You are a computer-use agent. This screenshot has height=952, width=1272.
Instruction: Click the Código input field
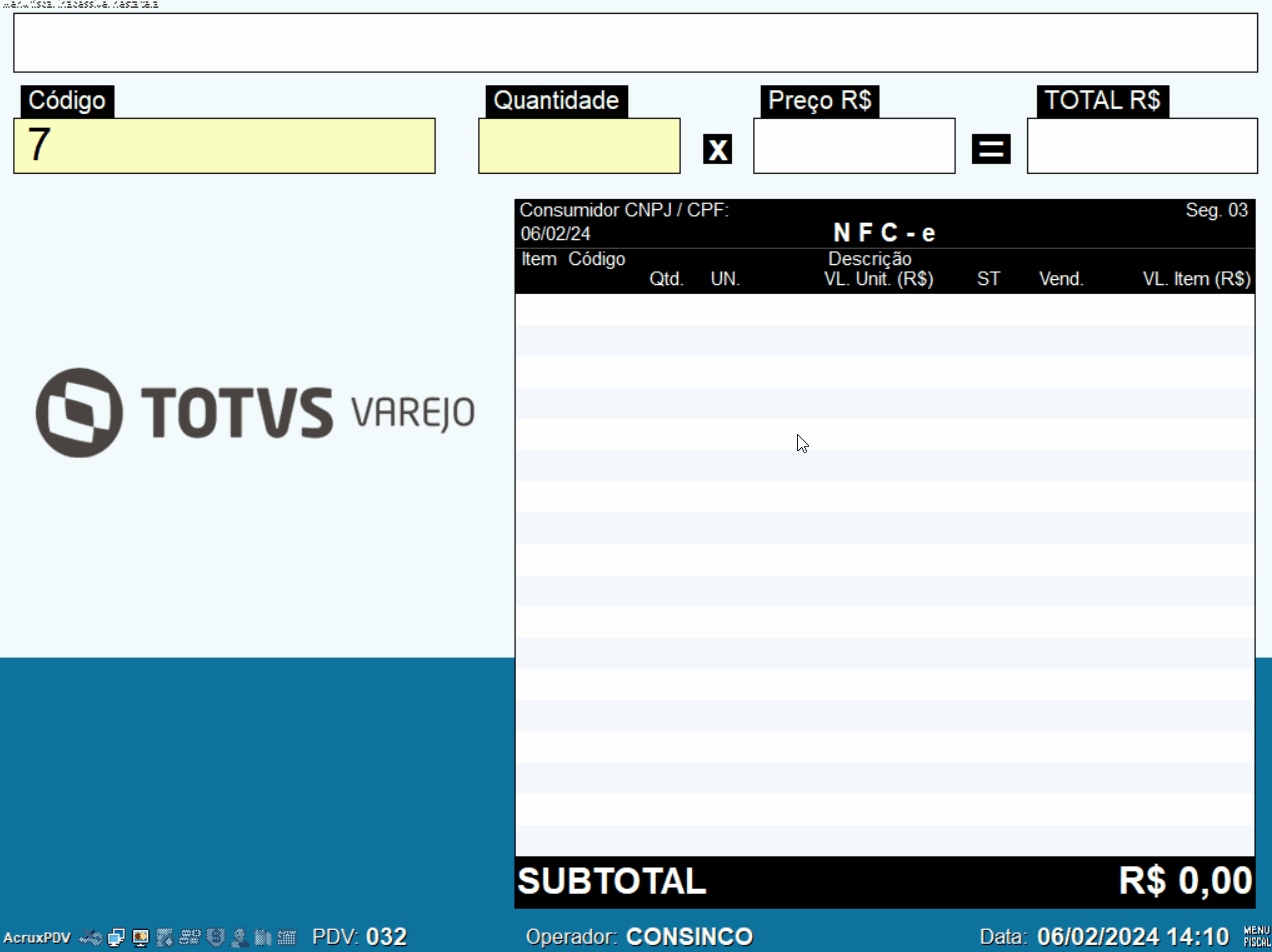(x=224, y=146)
